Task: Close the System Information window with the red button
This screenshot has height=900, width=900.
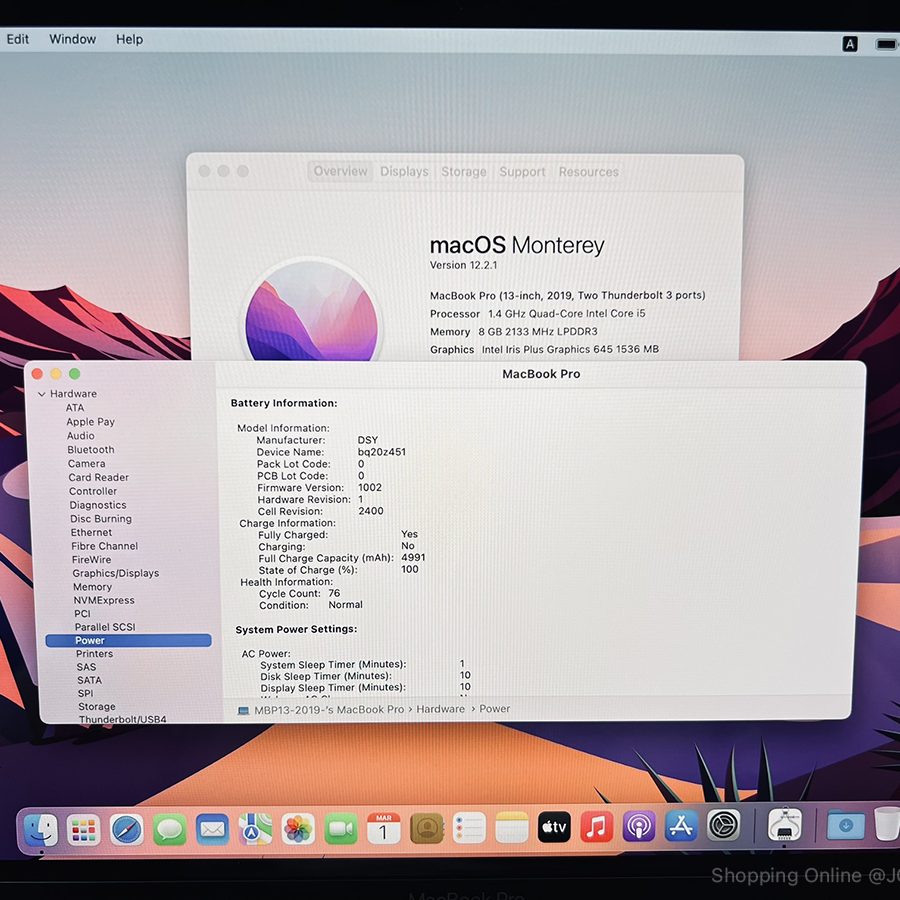Action: tap(37, 374)
